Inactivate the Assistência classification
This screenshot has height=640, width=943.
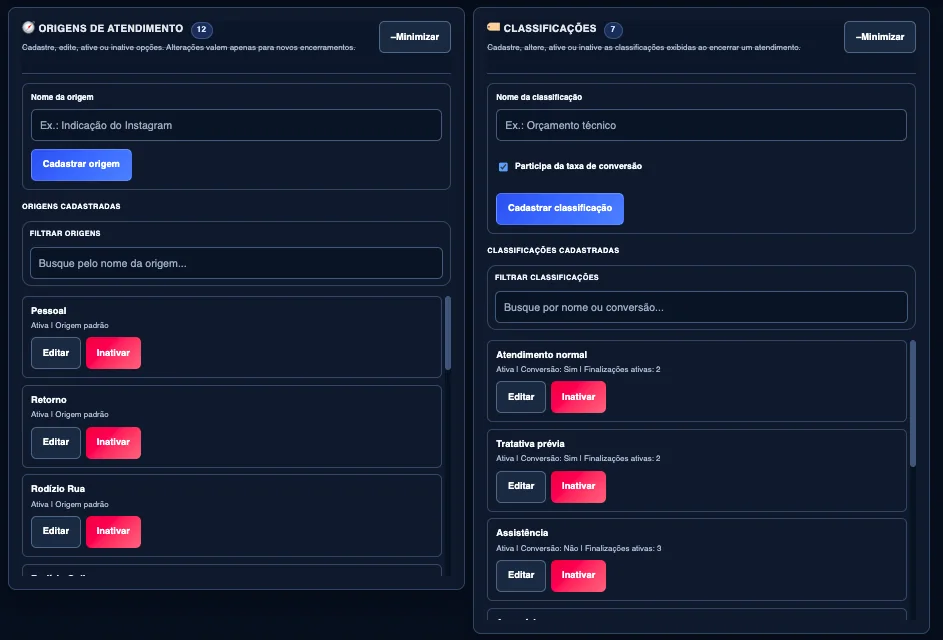(579, 576)
